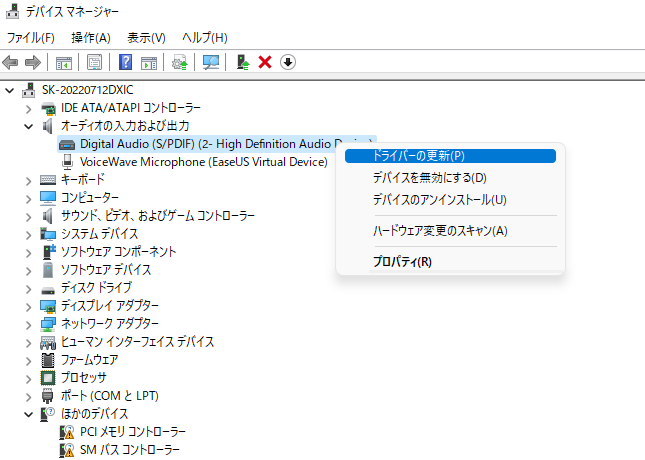Select the ディスプレイ アダプター label
This screenshot has height=460, width=645.
coord(110,306)
